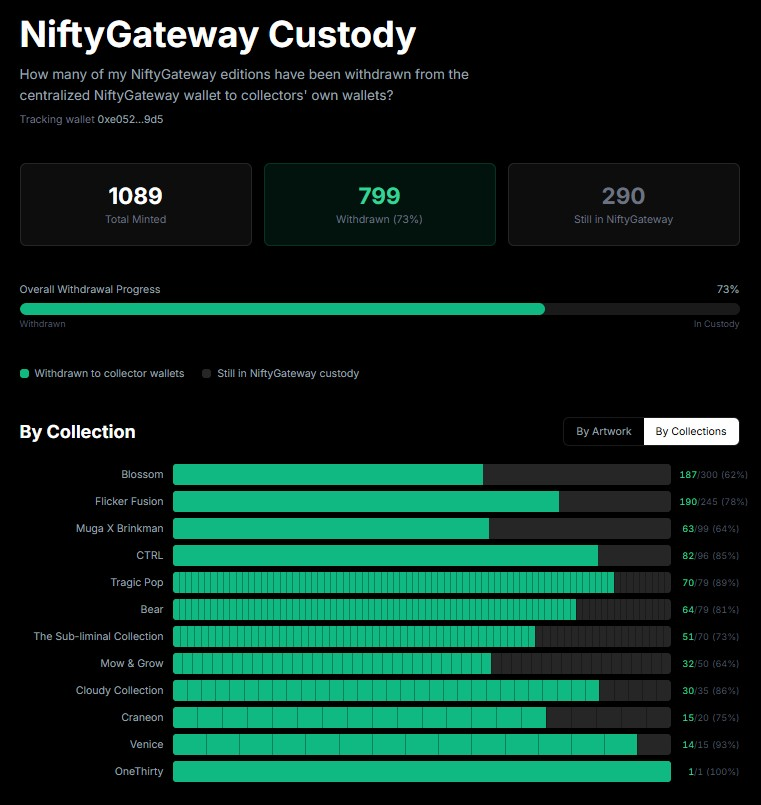Click the 73% overall progress value
761x805 pixels.
pos(728,289)
